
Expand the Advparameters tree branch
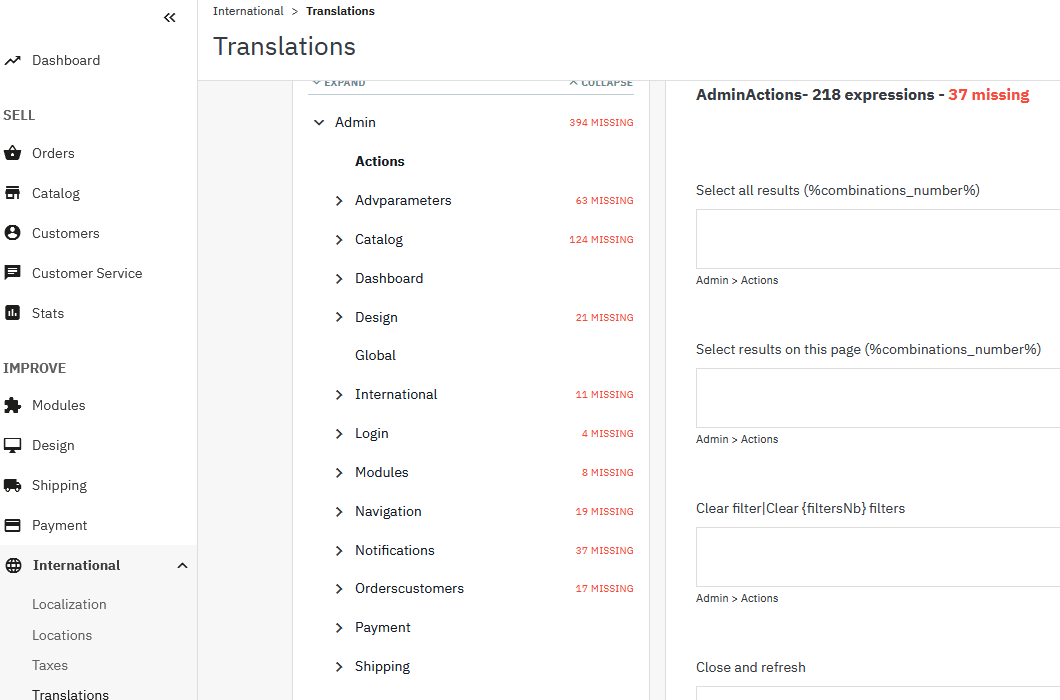(x=339, y=201)
